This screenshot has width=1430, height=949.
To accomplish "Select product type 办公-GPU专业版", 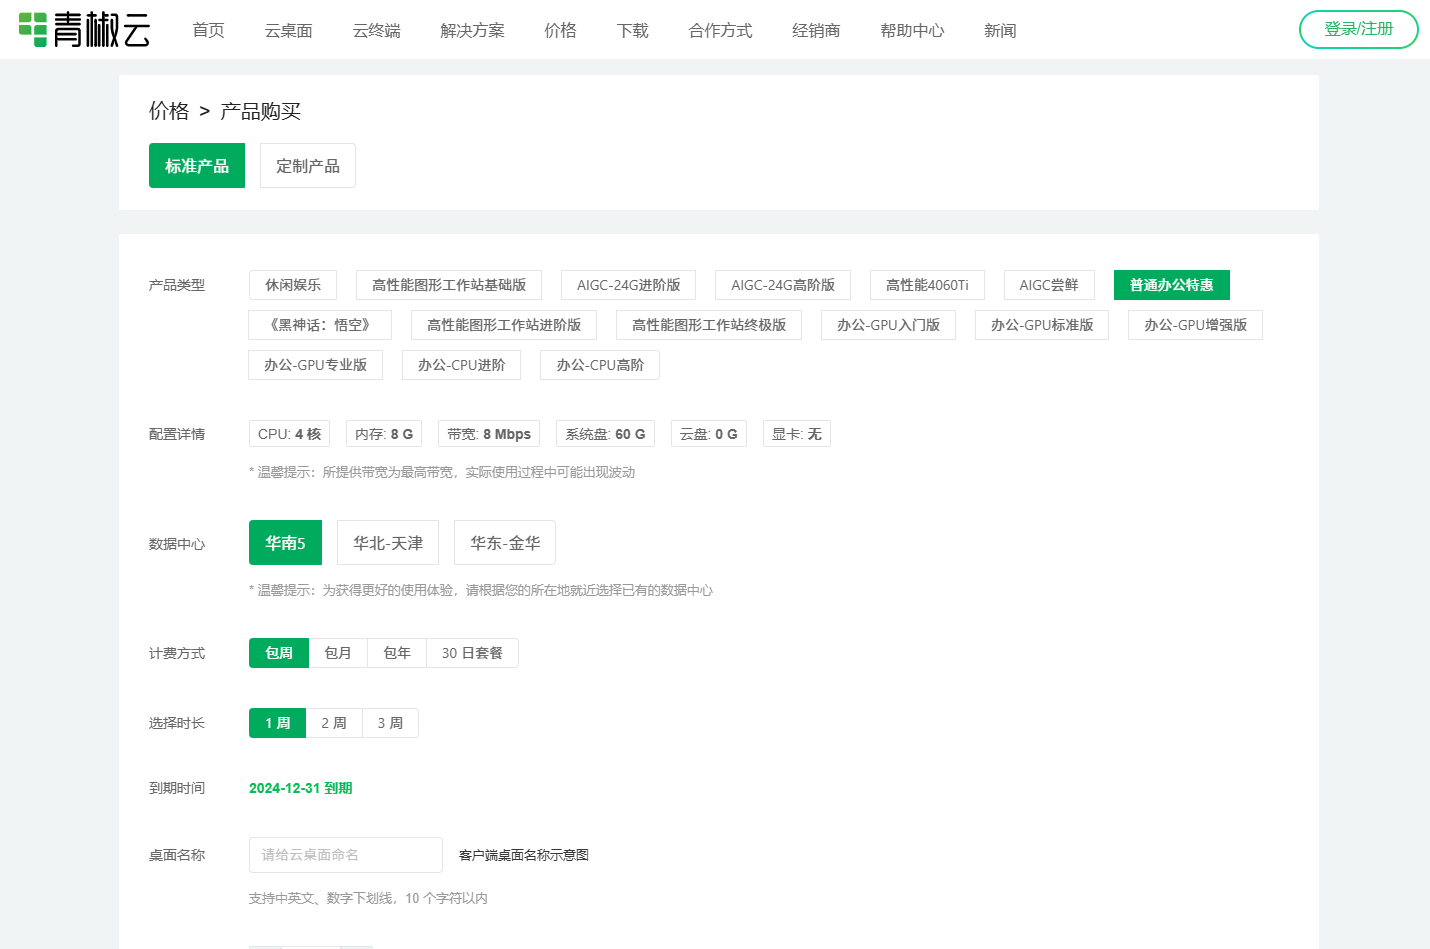I will (315, 365).
